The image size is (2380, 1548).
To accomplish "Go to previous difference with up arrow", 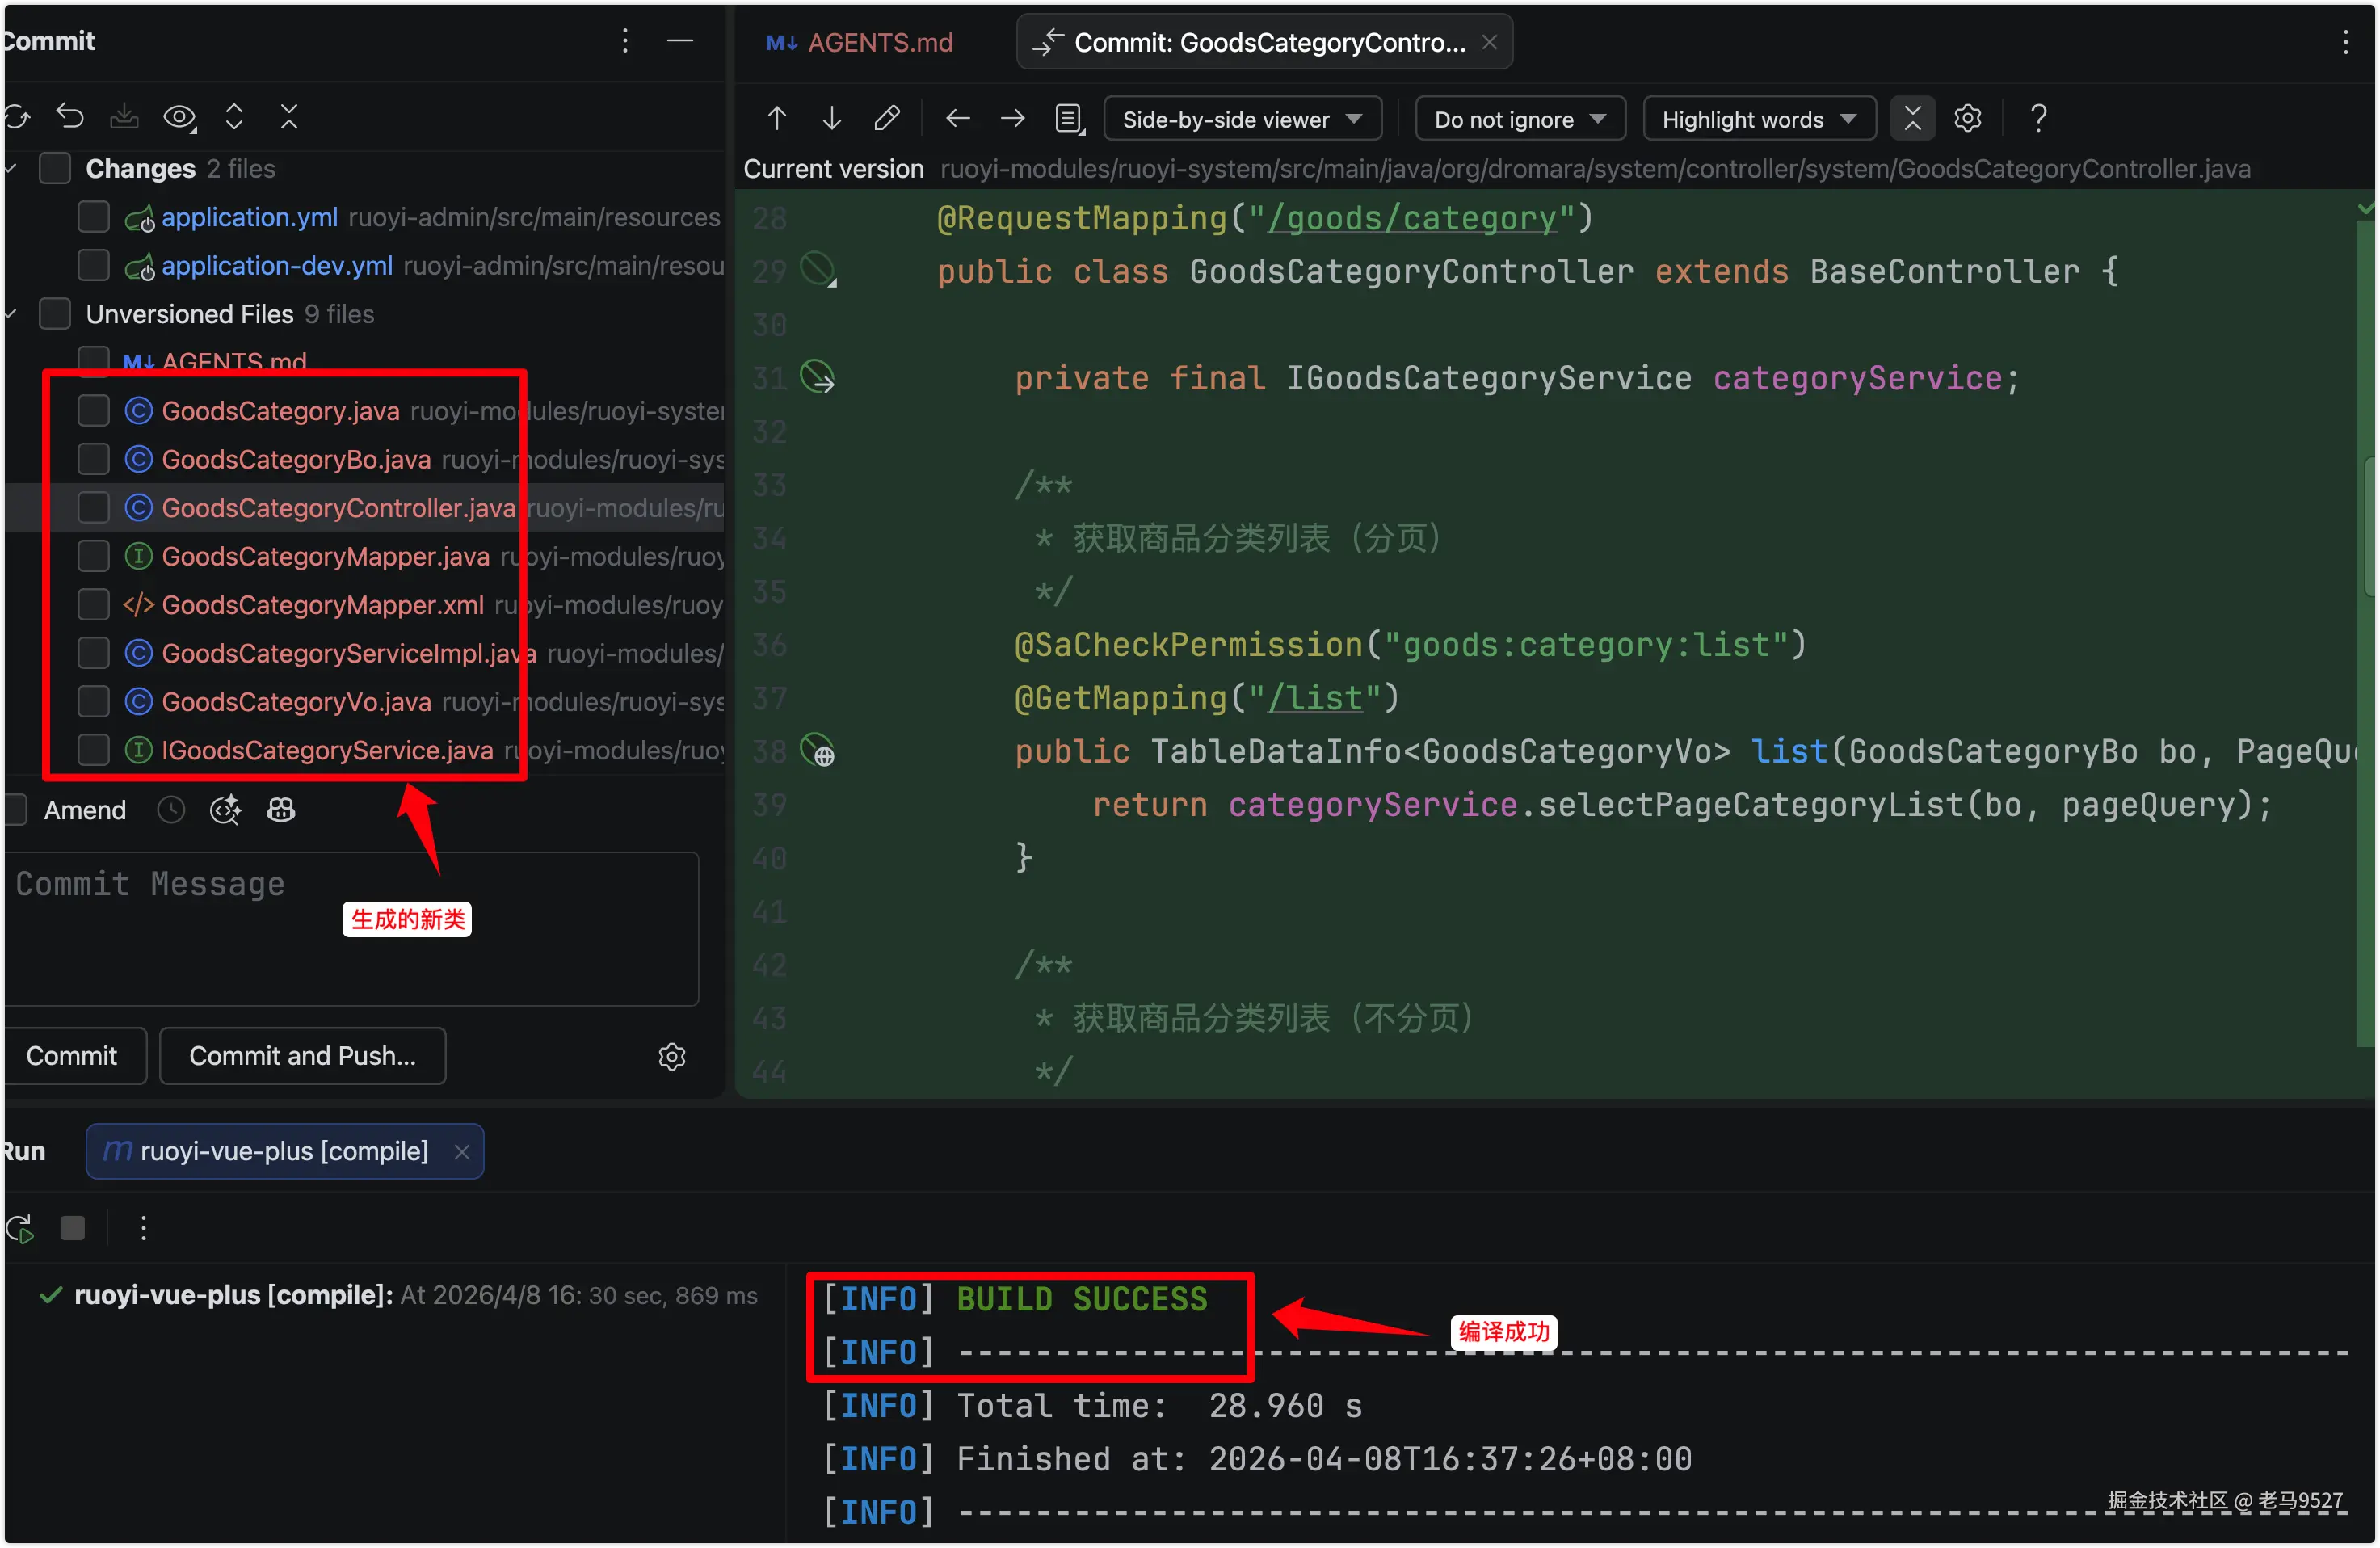I will pos(777,119).
